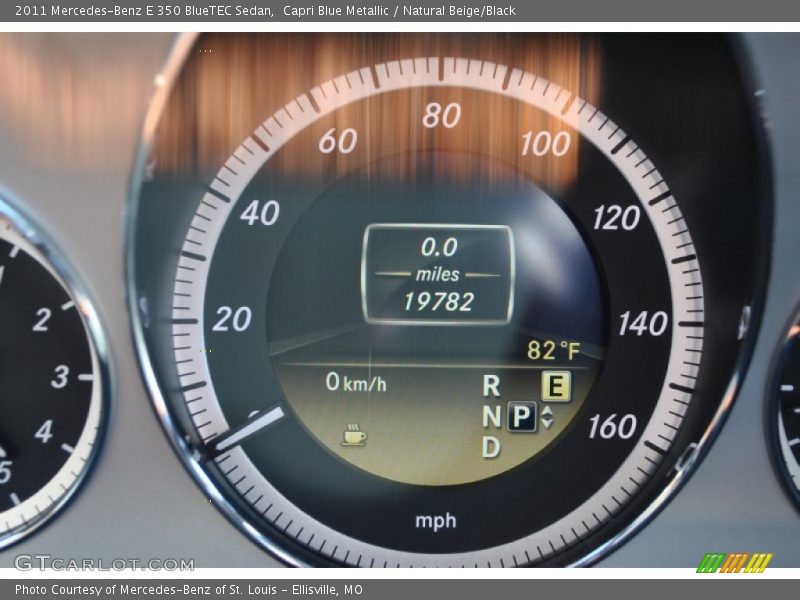Click the "0 km/h" digital speed readout

tap(356, 382)
